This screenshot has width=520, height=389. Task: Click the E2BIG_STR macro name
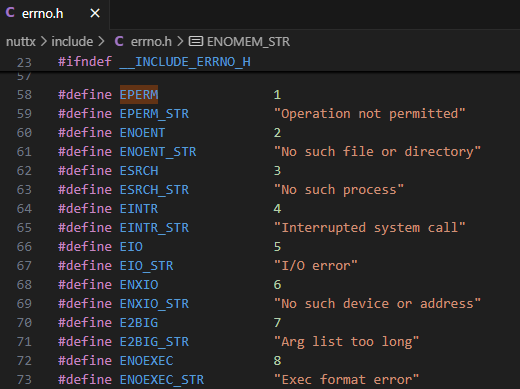[x=154, y=342]
